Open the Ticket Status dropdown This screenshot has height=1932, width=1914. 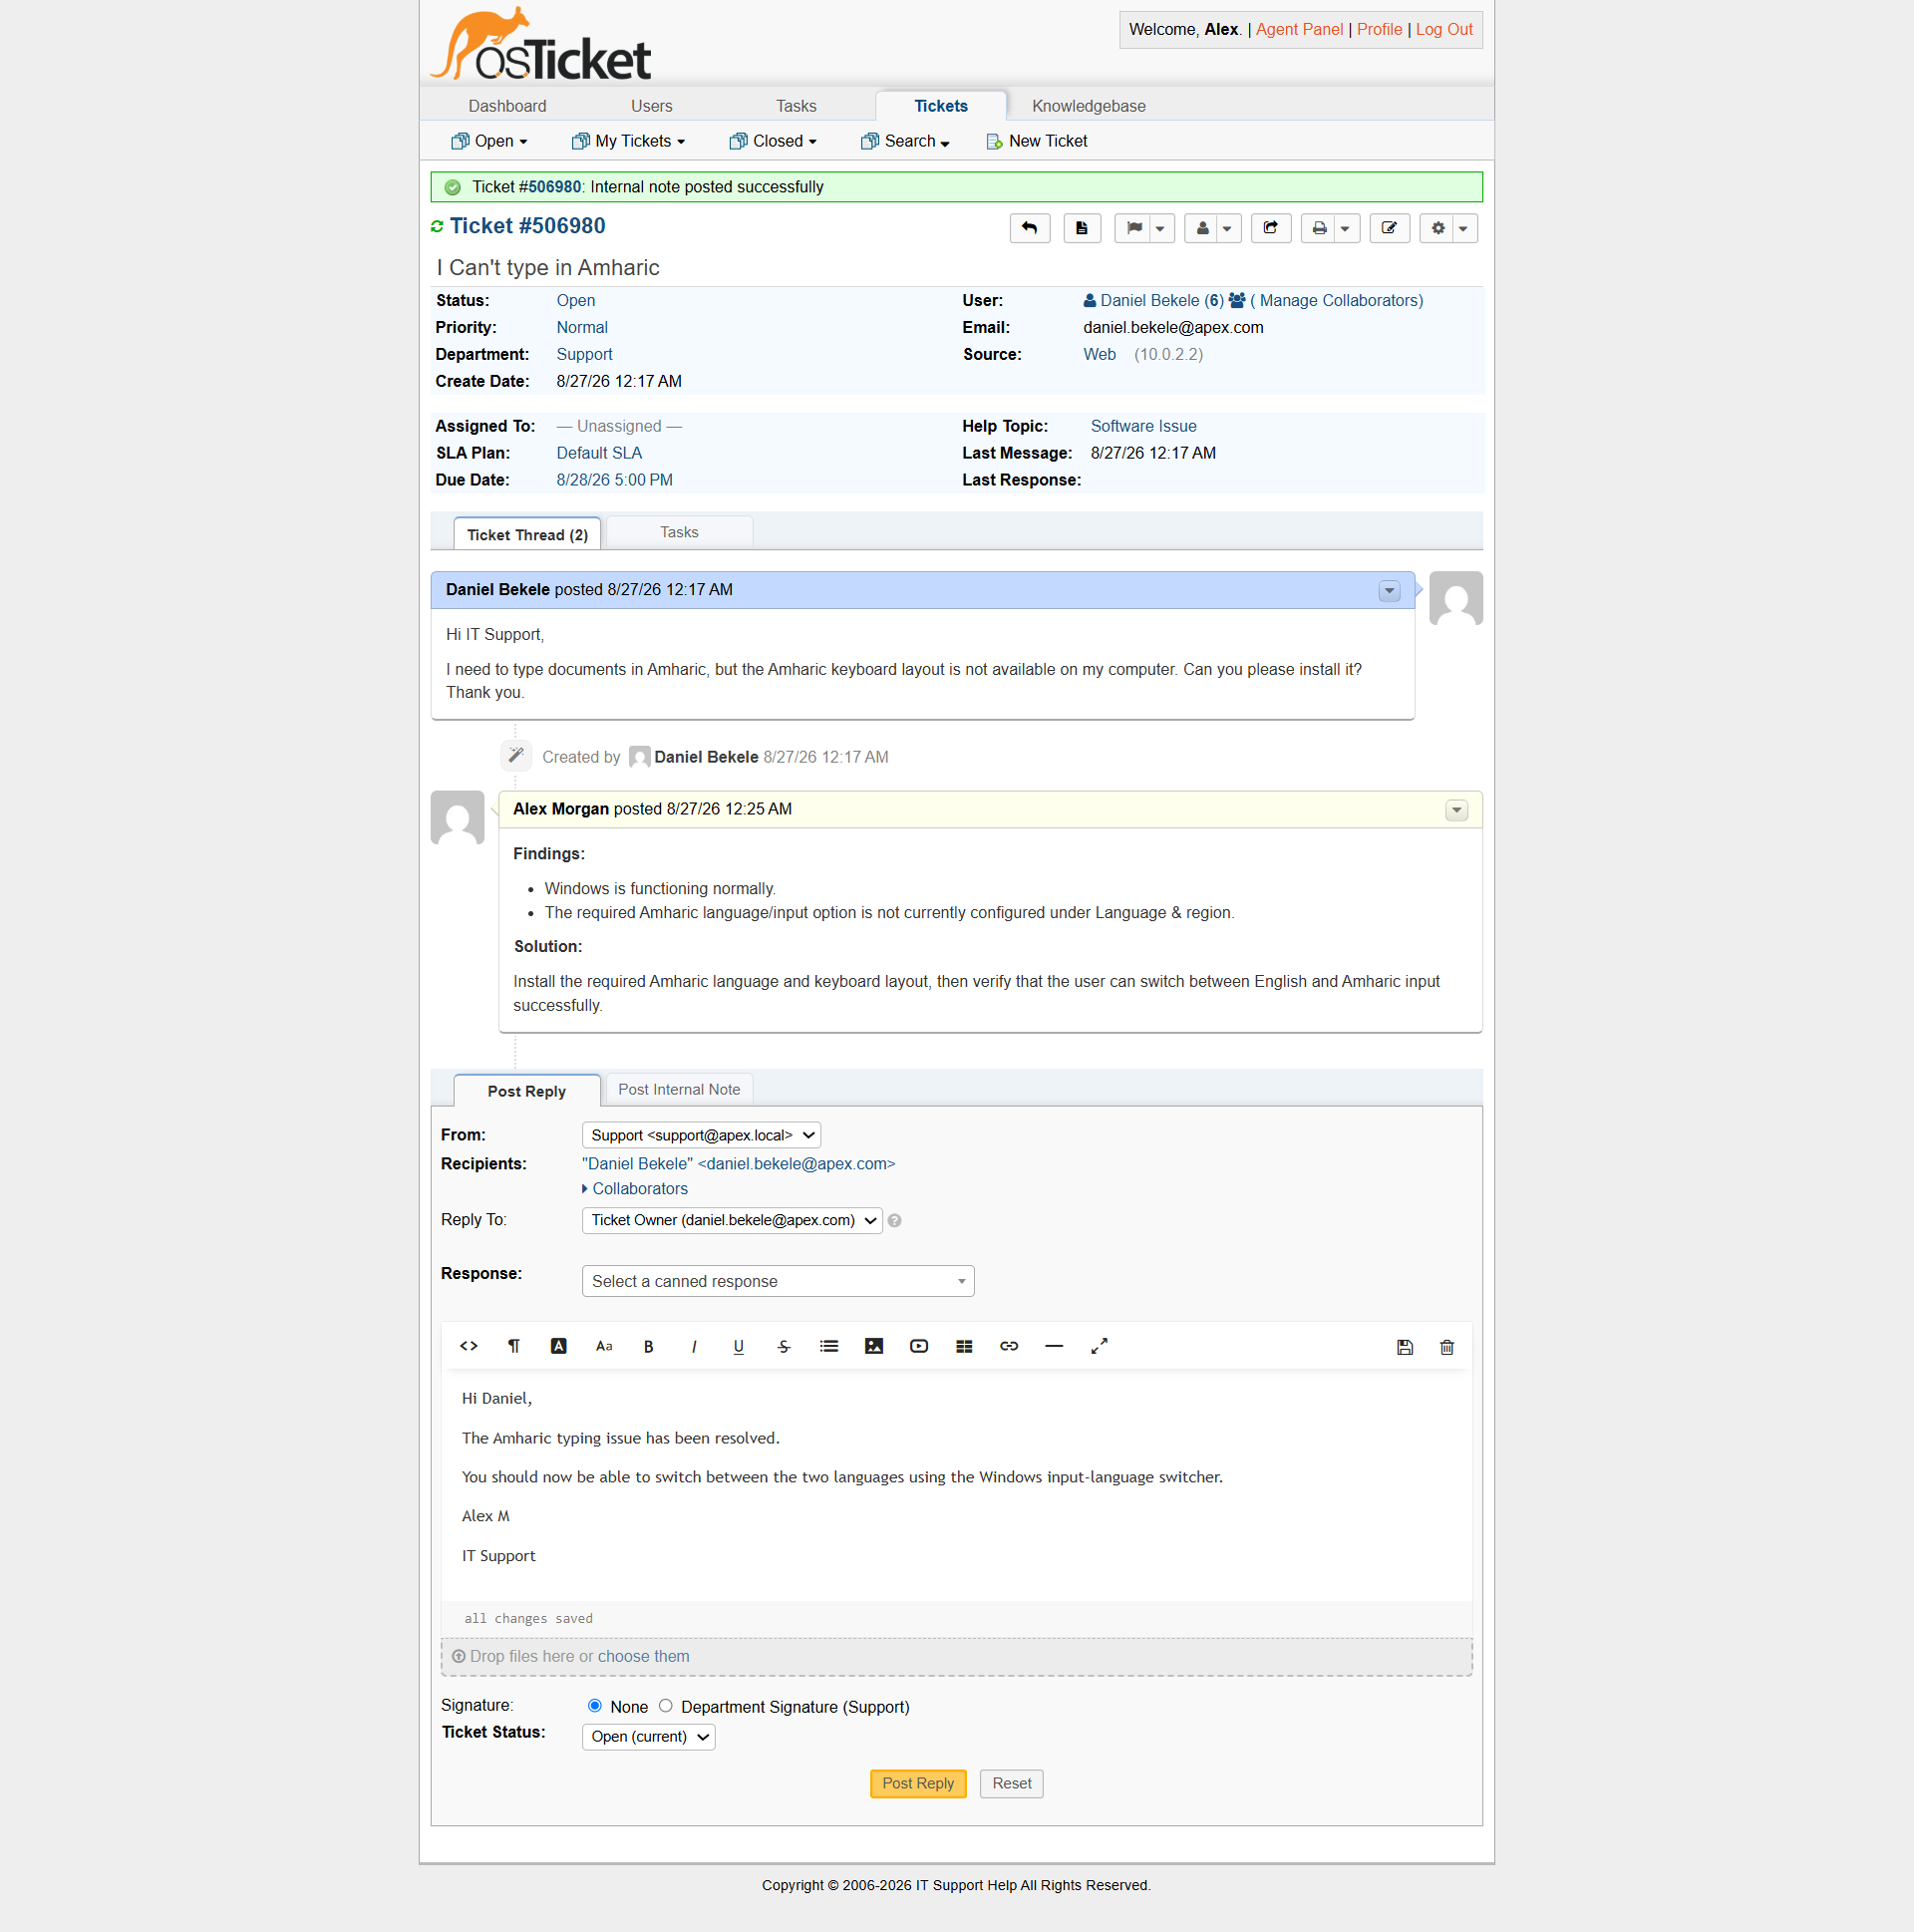click(x=648, y=1736)
